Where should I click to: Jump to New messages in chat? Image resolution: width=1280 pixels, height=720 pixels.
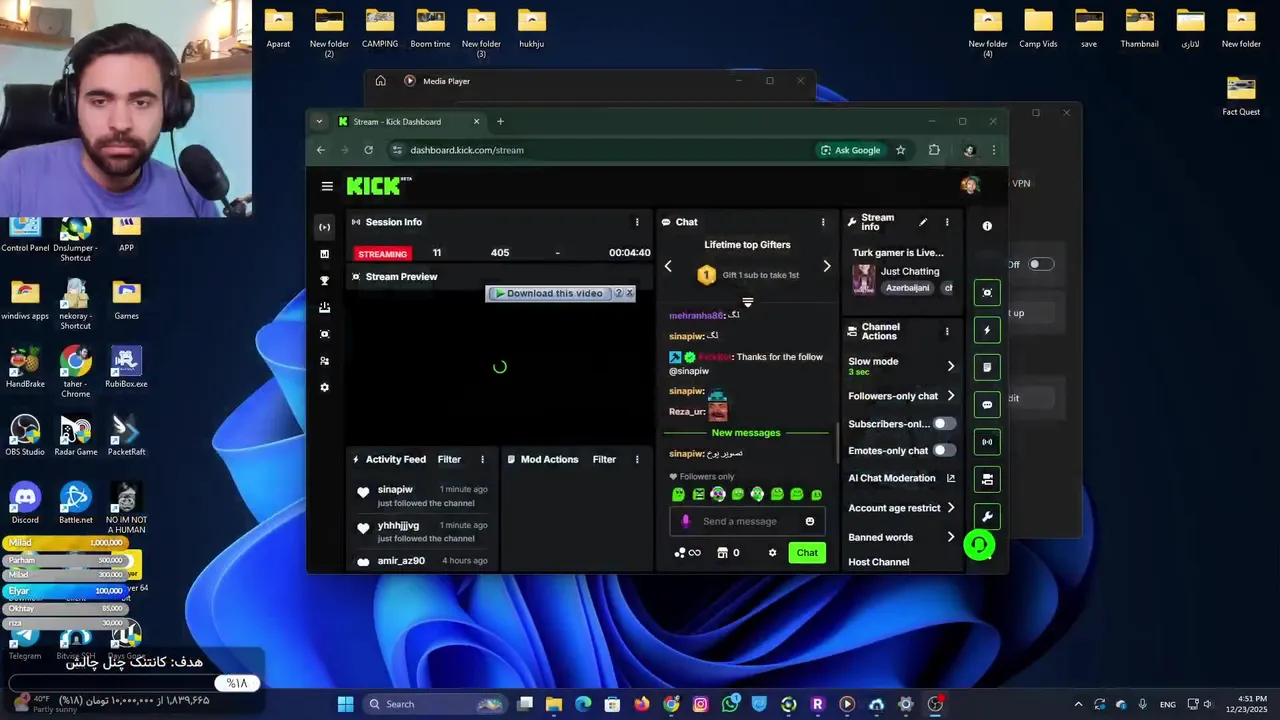click(x=746, y=433)
